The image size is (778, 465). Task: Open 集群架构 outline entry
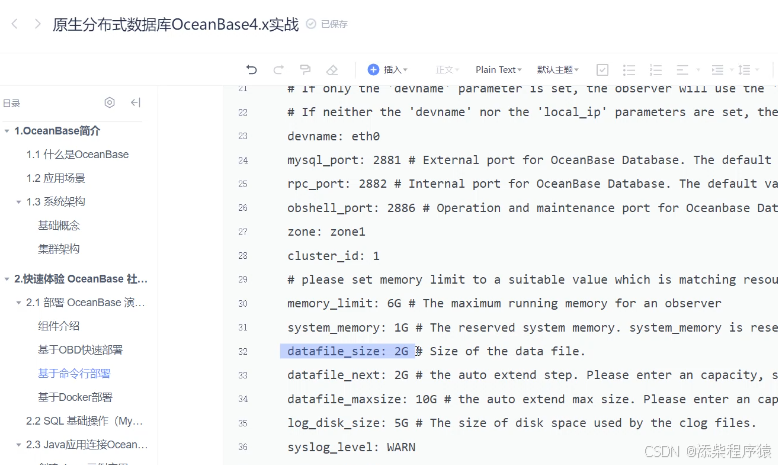(59, 249)
